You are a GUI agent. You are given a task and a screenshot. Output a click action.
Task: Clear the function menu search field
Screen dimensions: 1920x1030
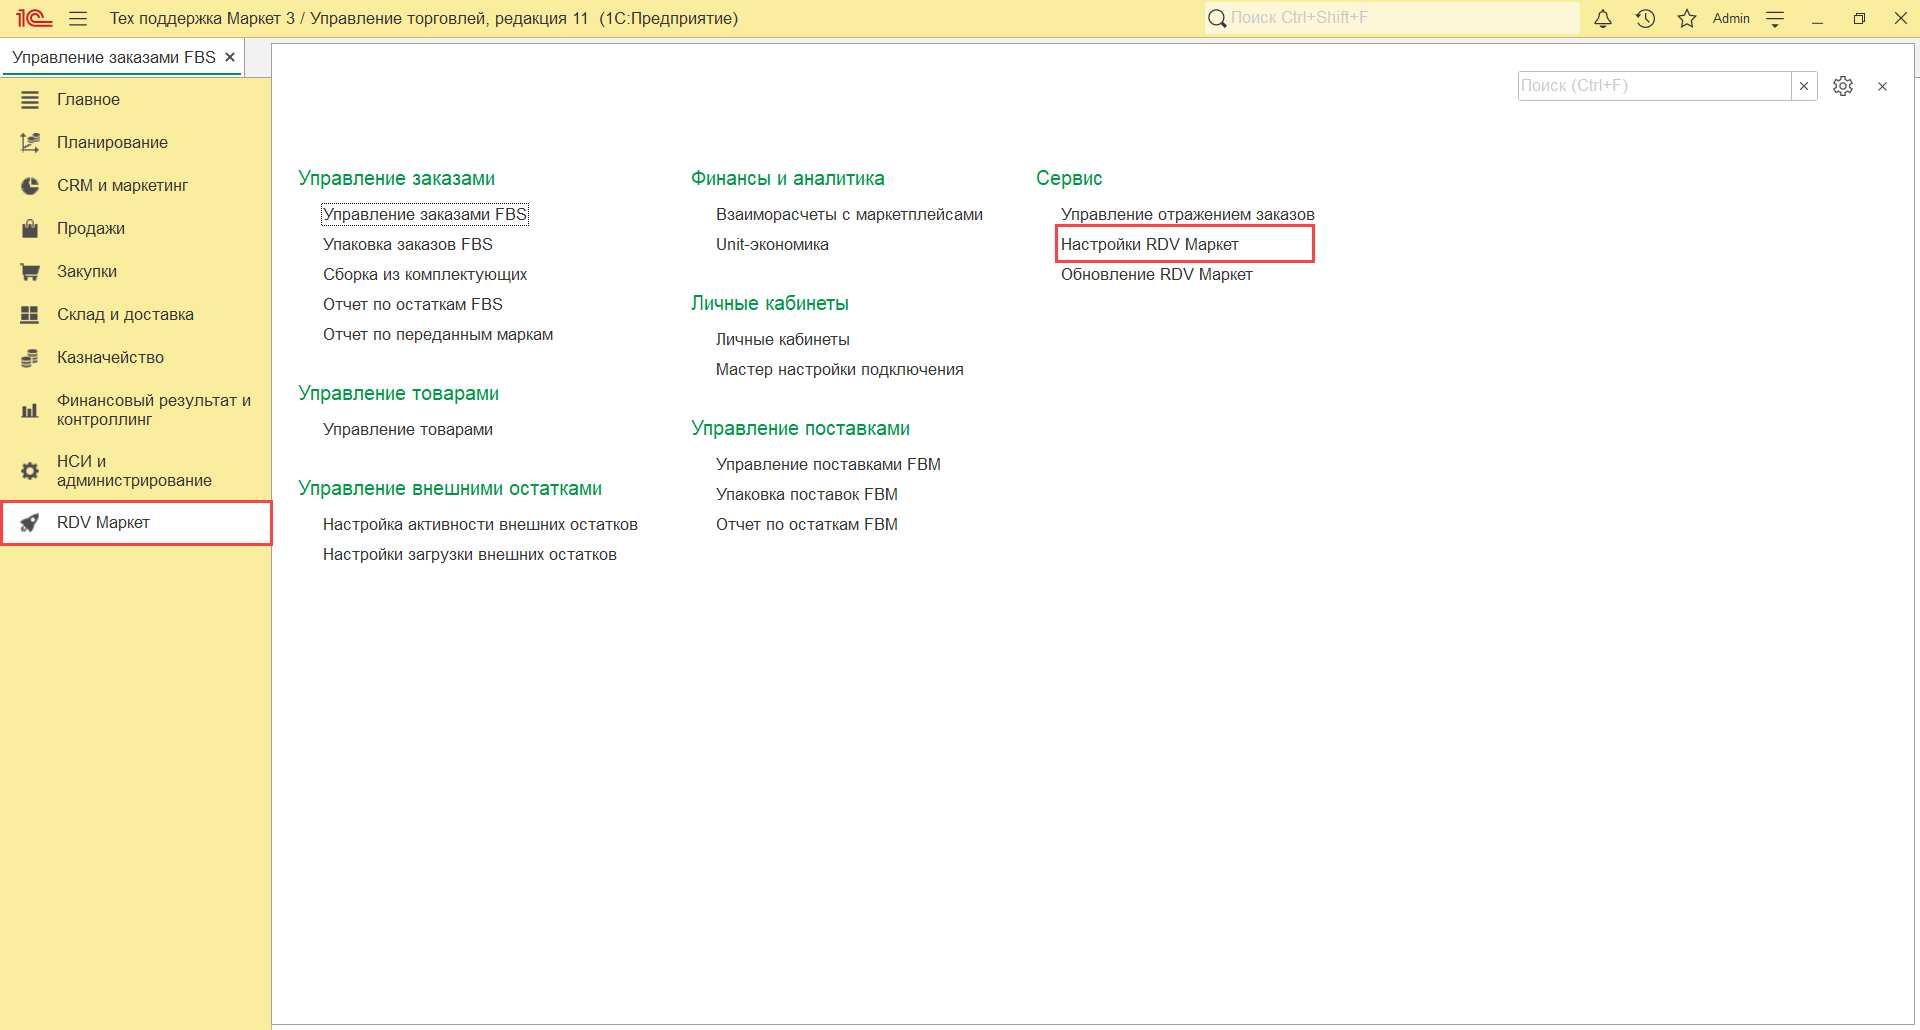[1804, 86]
